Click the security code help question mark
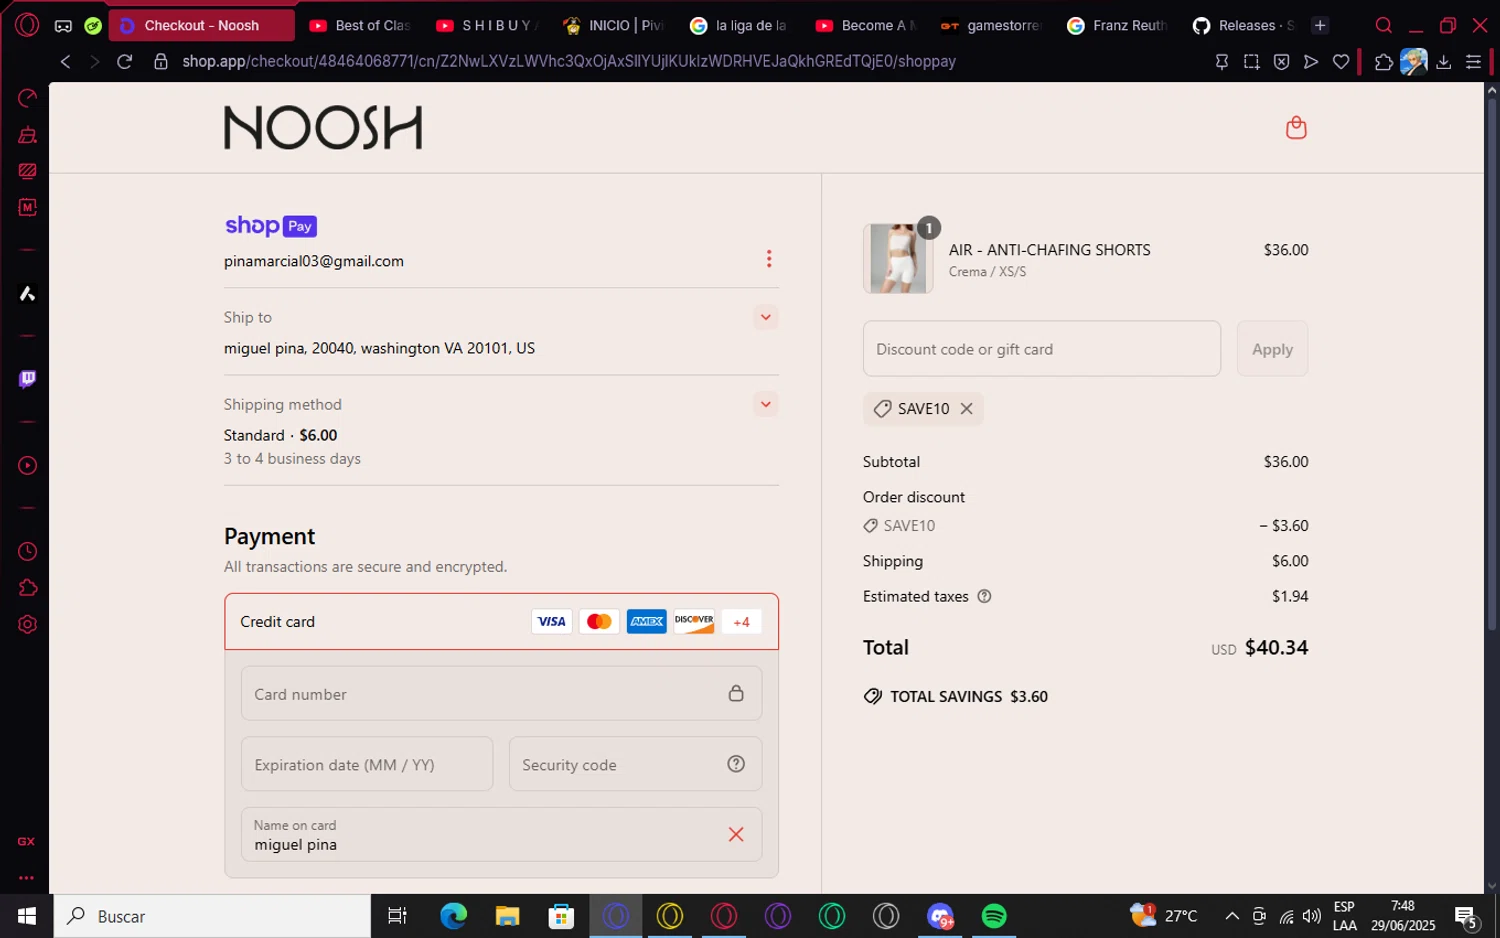 tap(736, 764)
